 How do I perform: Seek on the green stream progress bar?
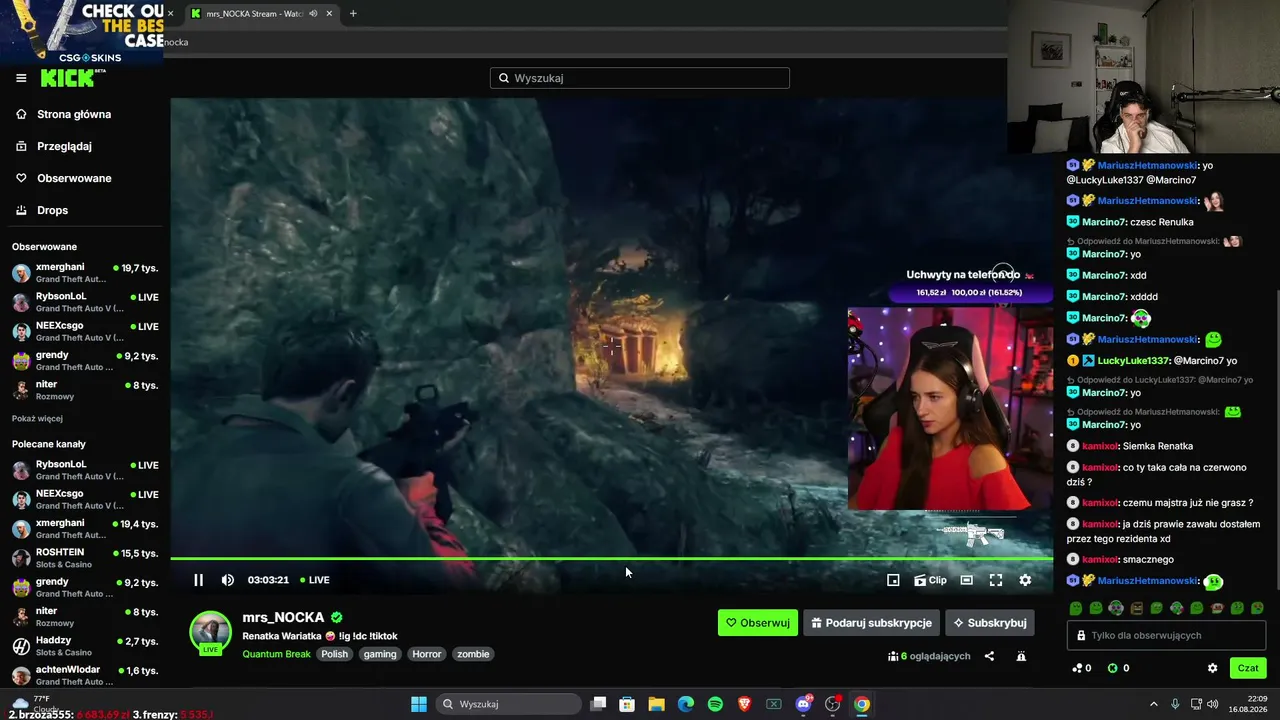point(611,559)
